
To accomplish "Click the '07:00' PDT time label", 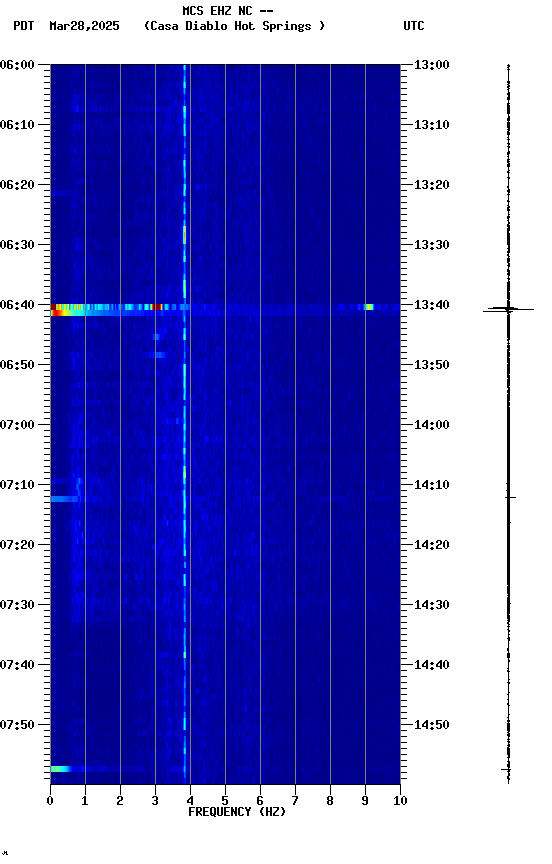I will tap(17, 425).
